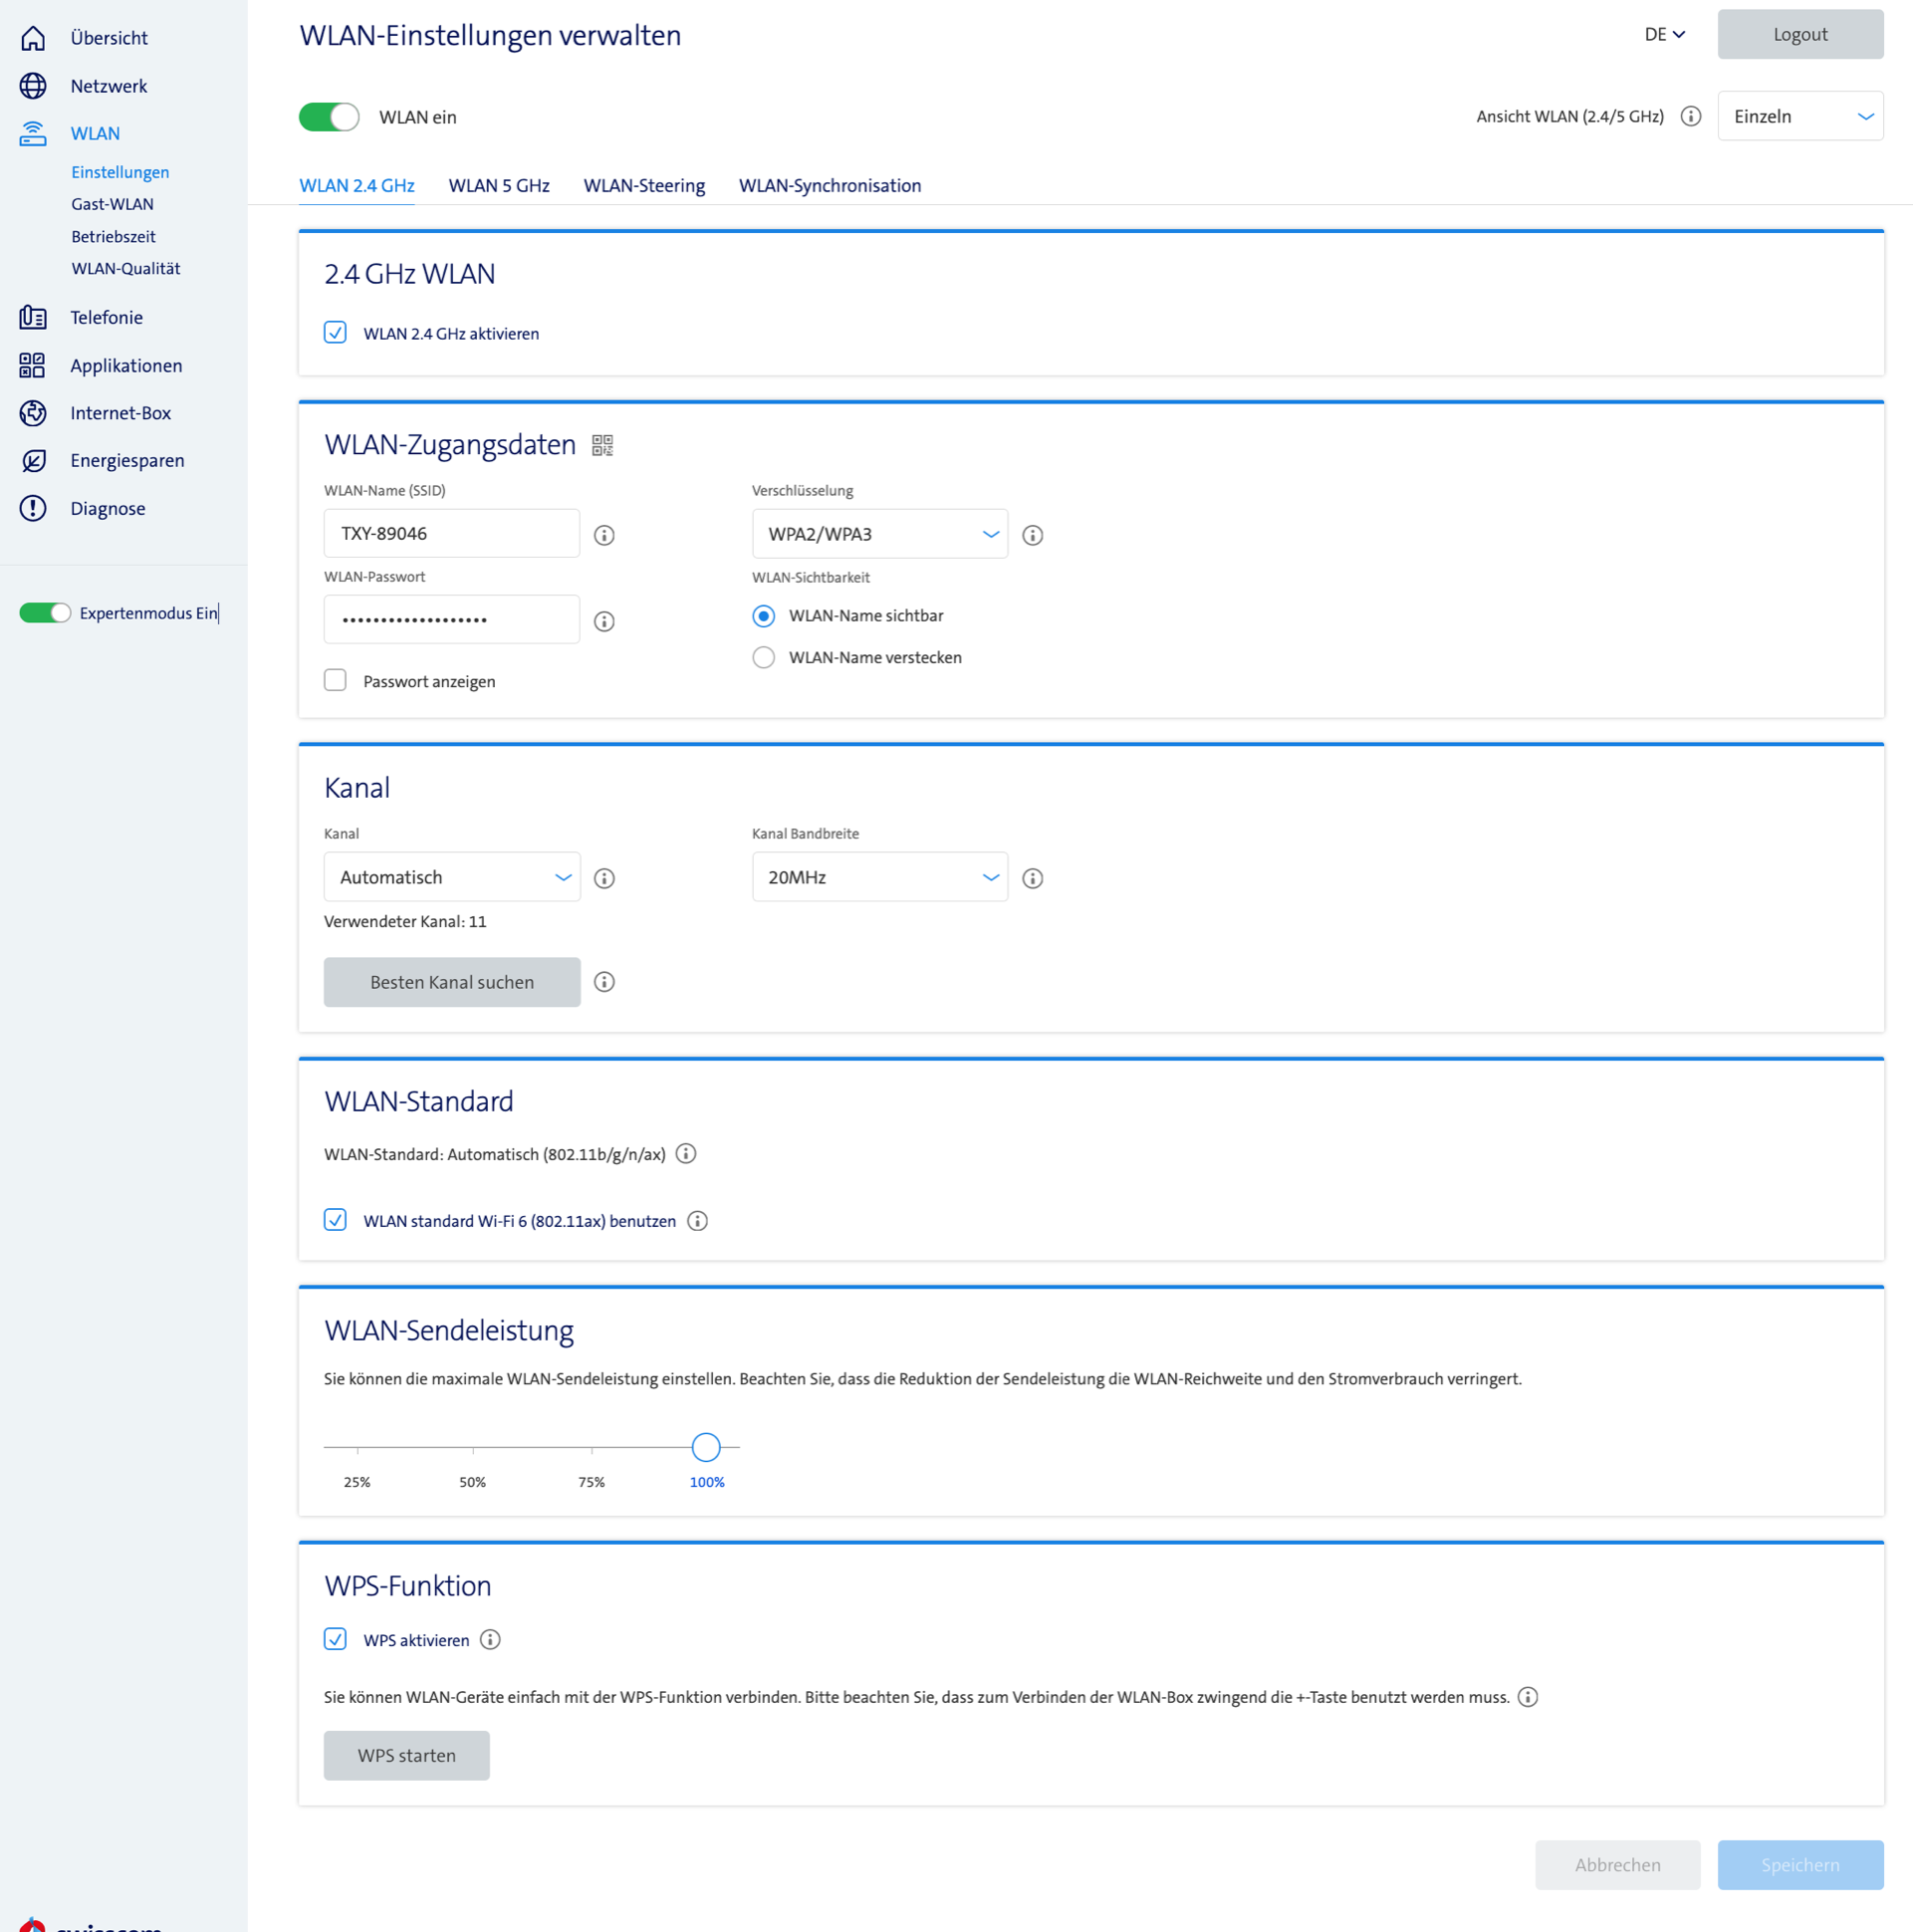This screenshot has height=1932, width=1913.
Task: Open the WLAN-Steering tab
Action: [x=644, y=185]
